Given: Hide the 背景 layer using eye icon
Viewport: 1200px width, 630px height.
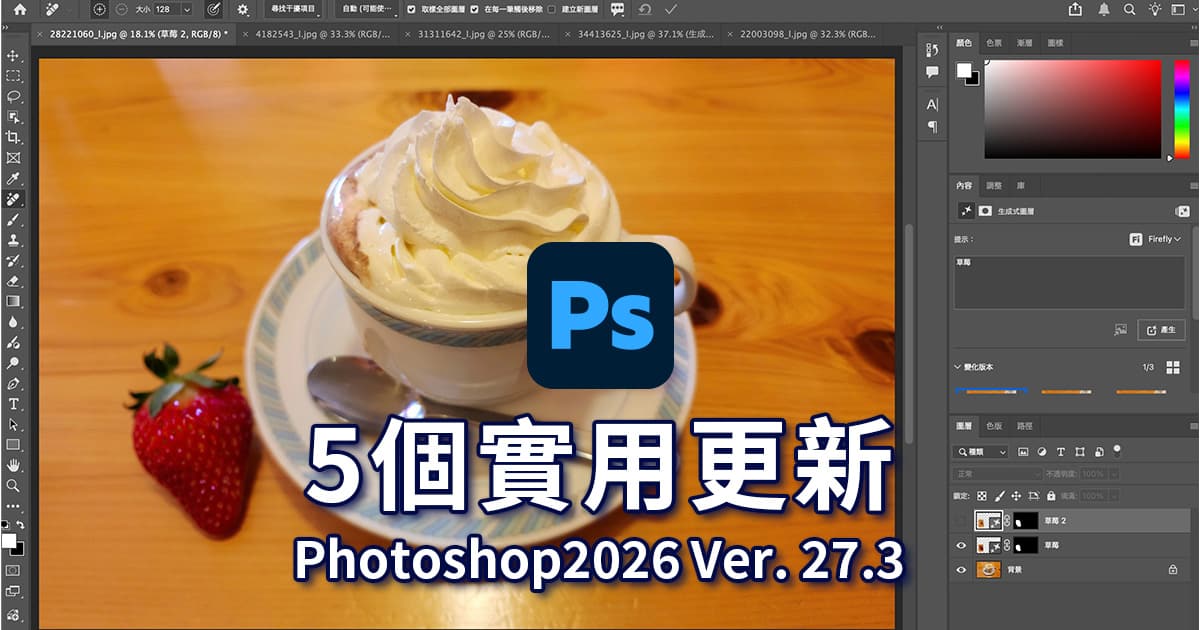Looking at the screenshot, I should (x=962, y=570).
